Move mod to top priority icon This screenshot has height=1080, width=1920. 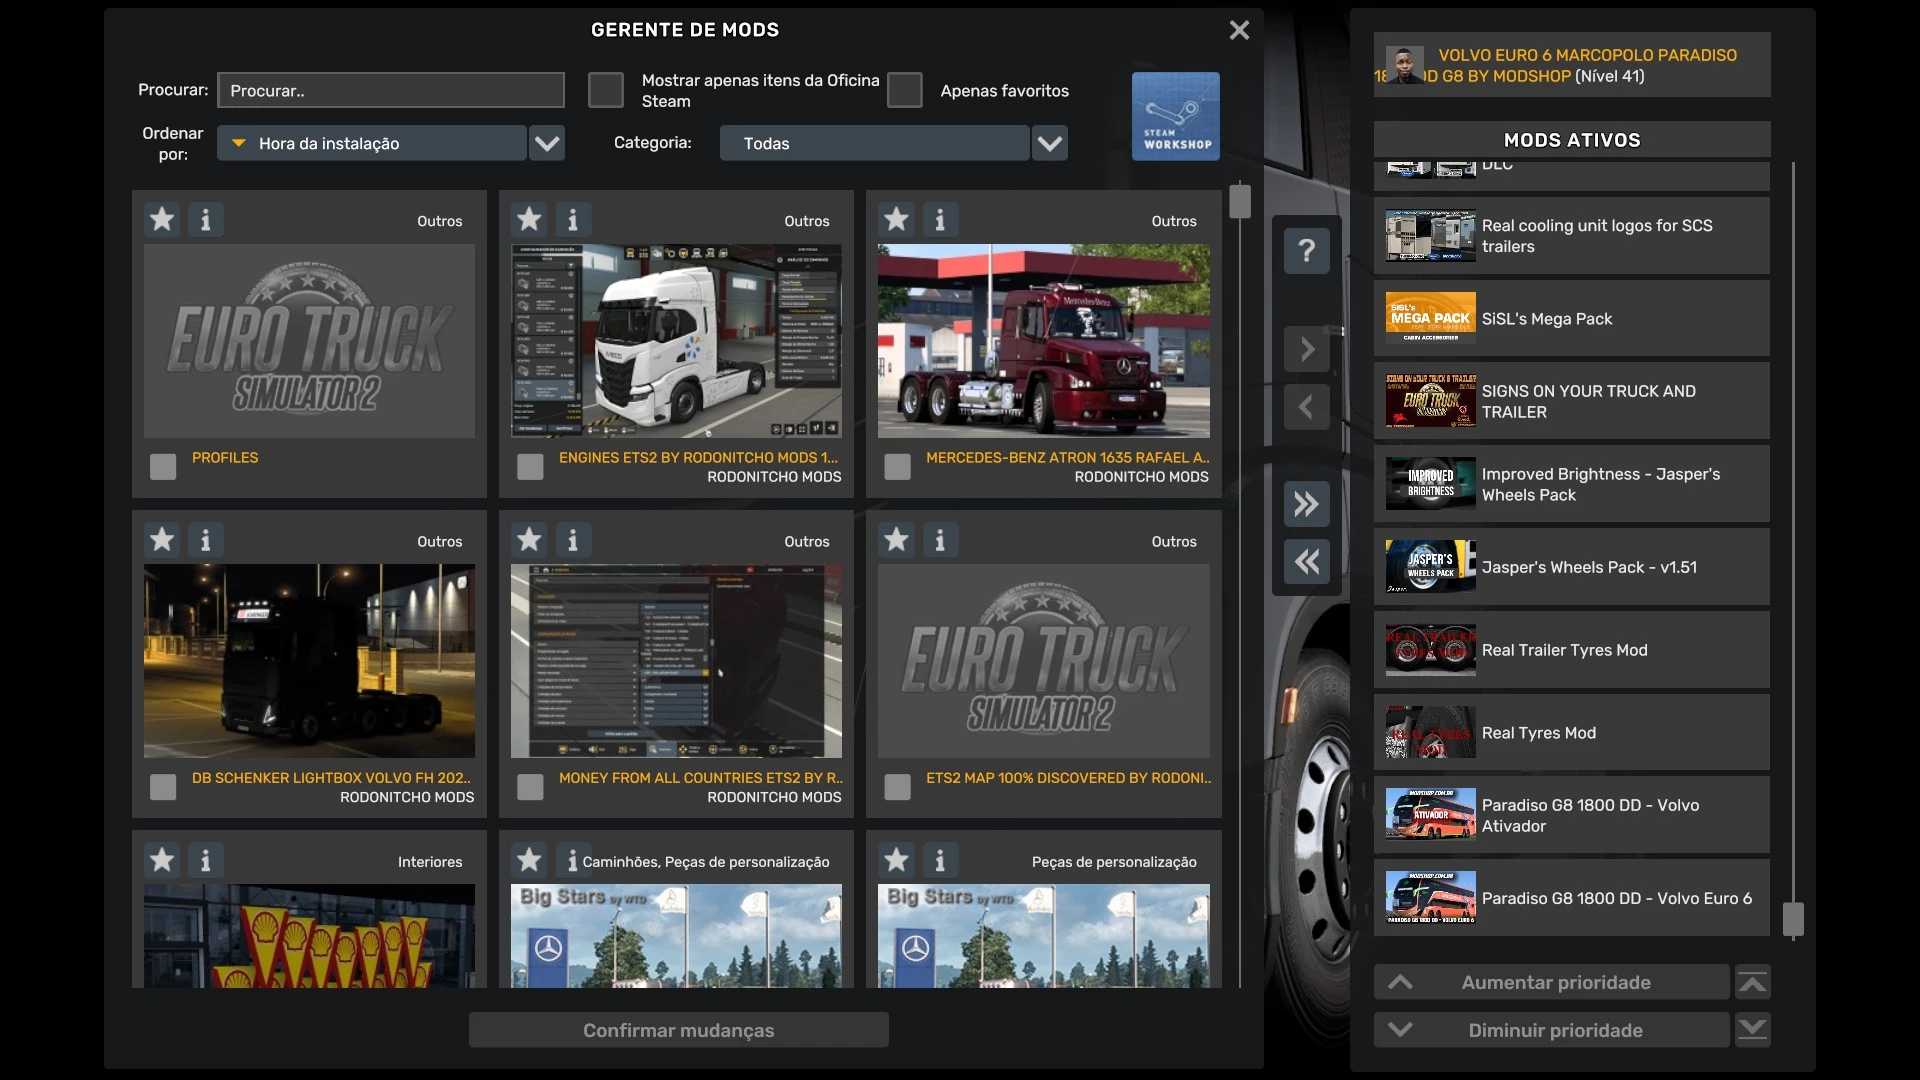(1752, 983)
